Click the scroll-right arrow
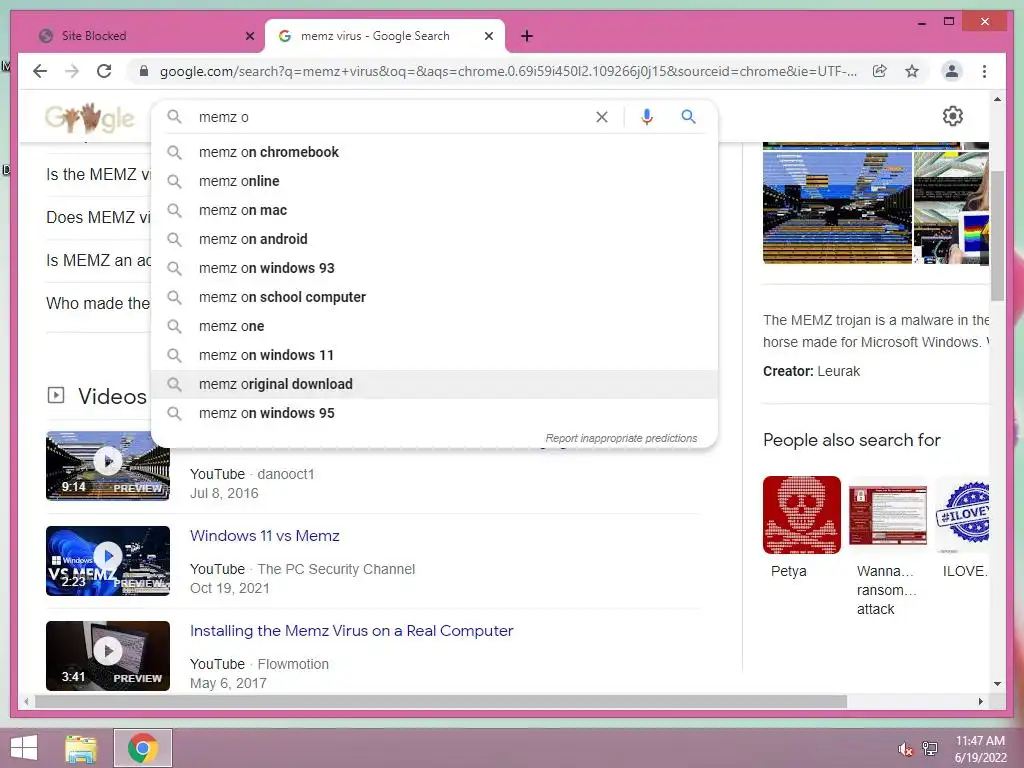 click(x=981, y=701)
